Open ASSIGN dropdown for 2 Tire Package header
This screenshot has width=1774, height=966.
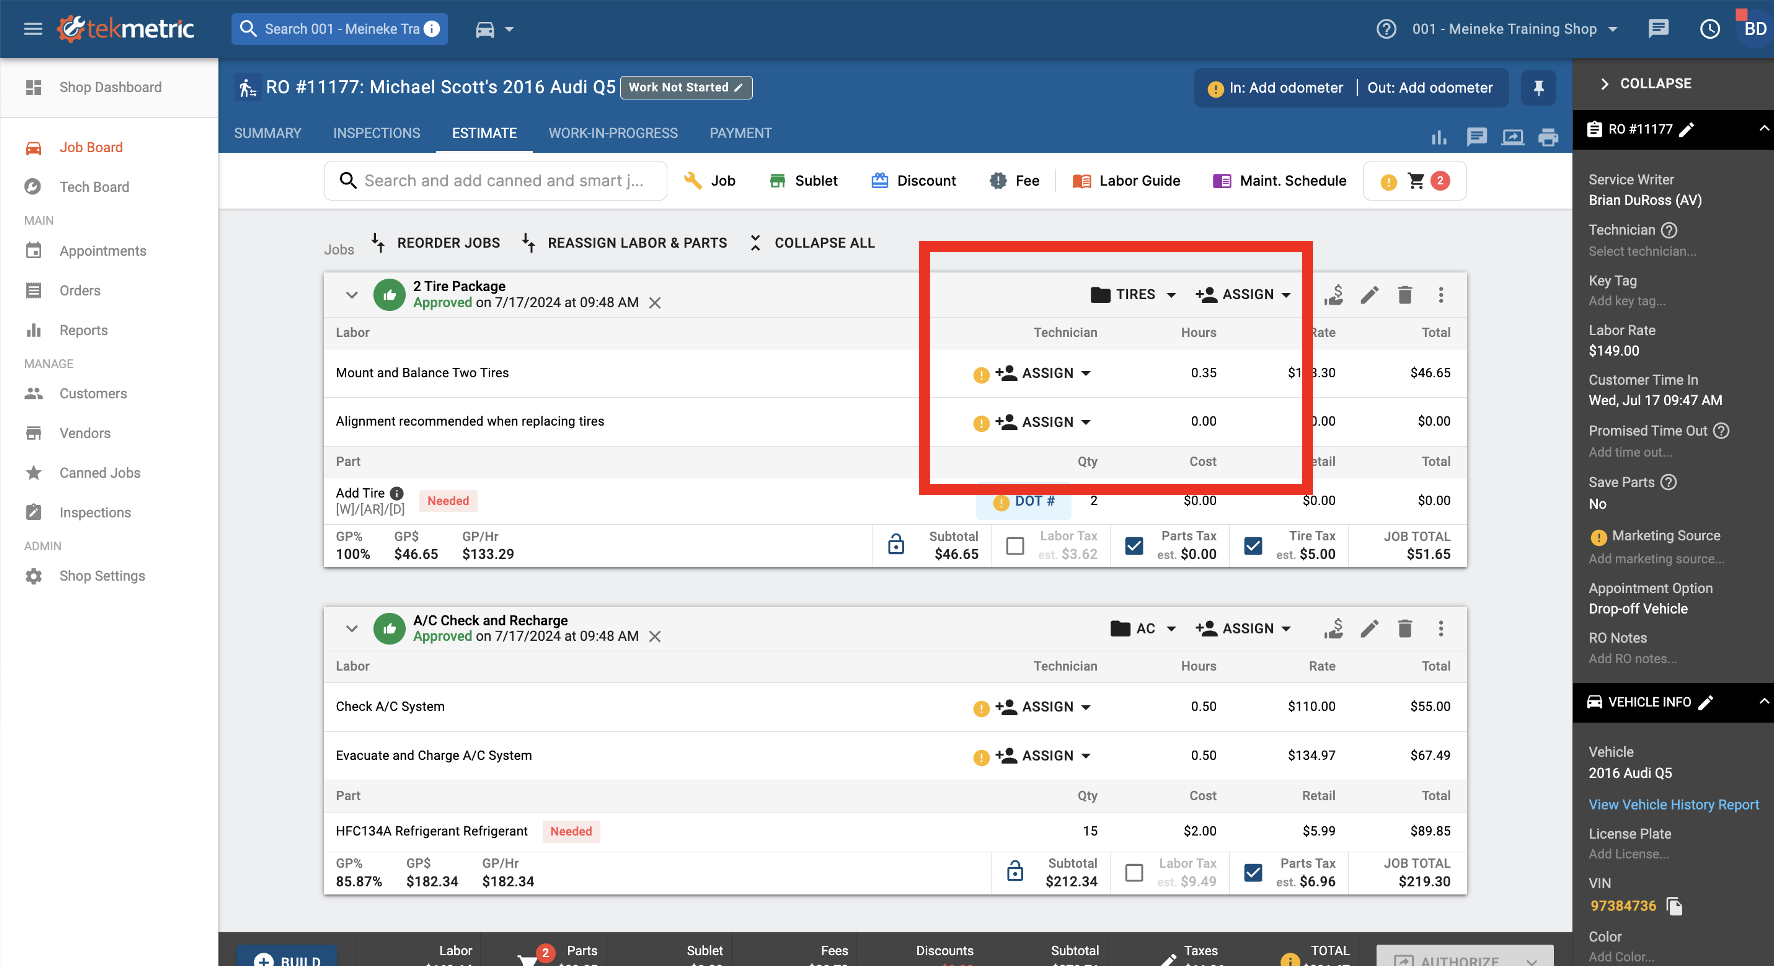[x=1243, y=294]
